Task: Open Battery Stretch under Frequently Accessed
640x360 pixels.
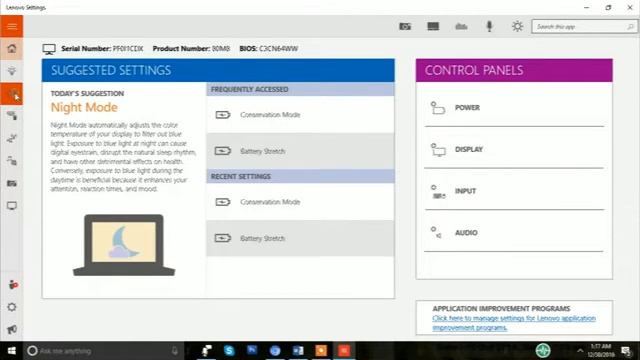Action: 300,151
